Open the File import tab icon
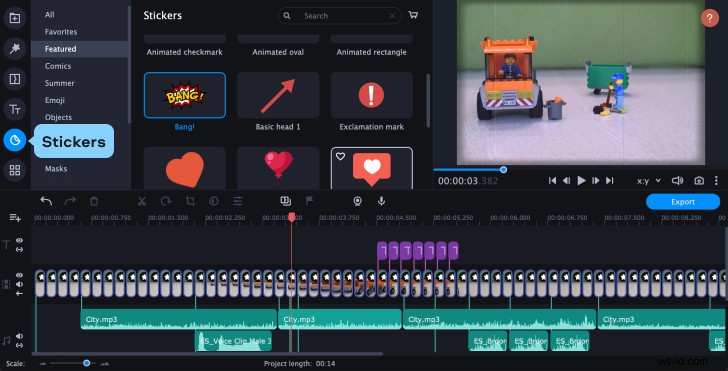This screenshot has width=728, height=371. 15,18
